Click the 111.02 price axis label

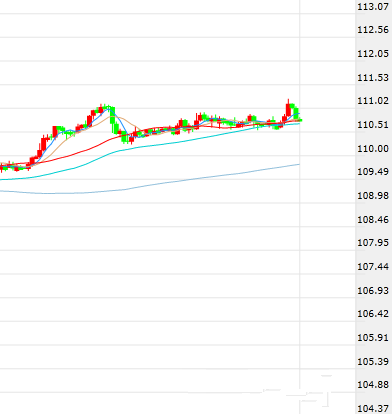click(x=373, y=101)
